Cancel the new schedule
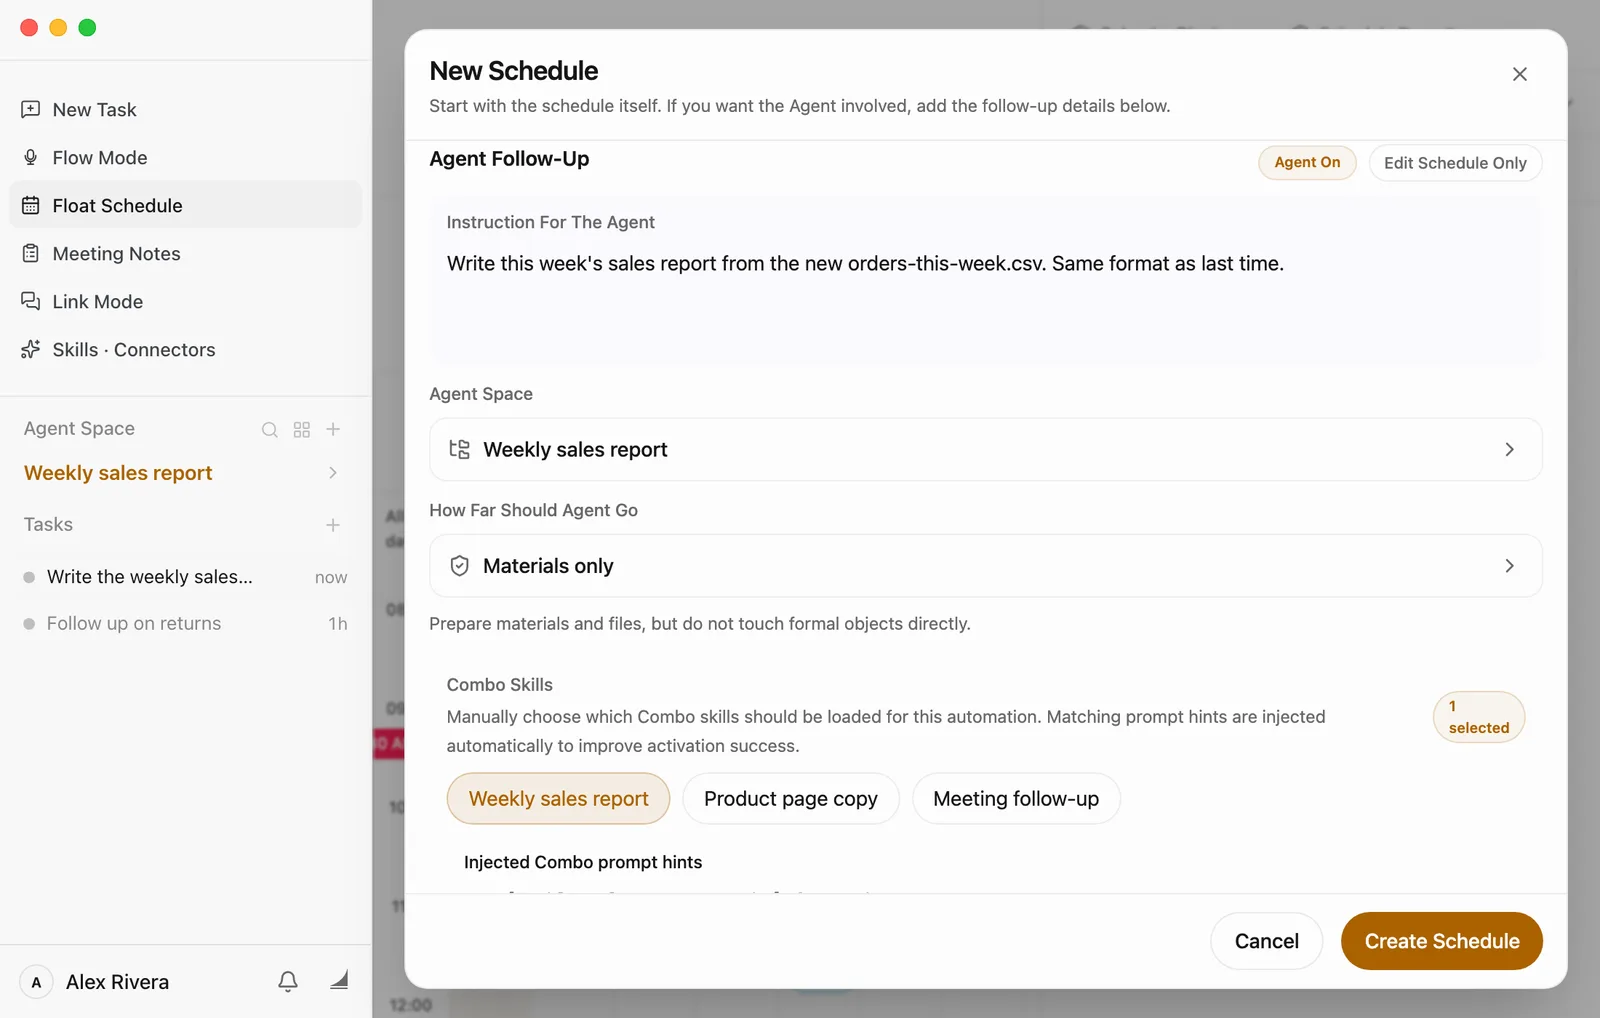Image resolution: width=1600 pixels, height=1018 pixels. [x=1266, y=941]
